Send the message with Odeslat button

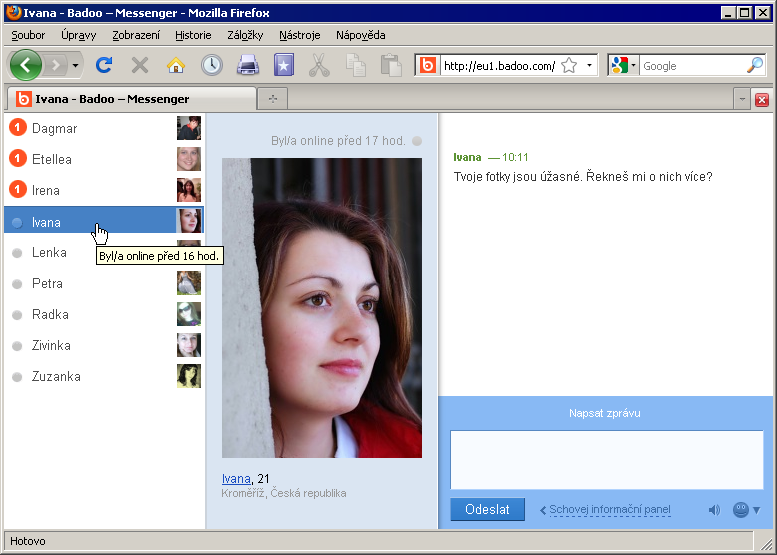coord(488,509)
